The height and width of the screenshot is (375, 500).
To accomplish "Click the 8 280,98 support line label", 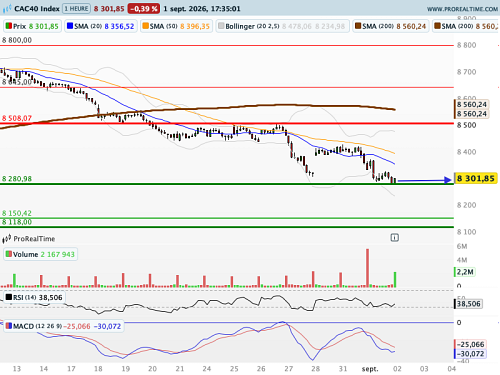I will (x=17, y=179).
